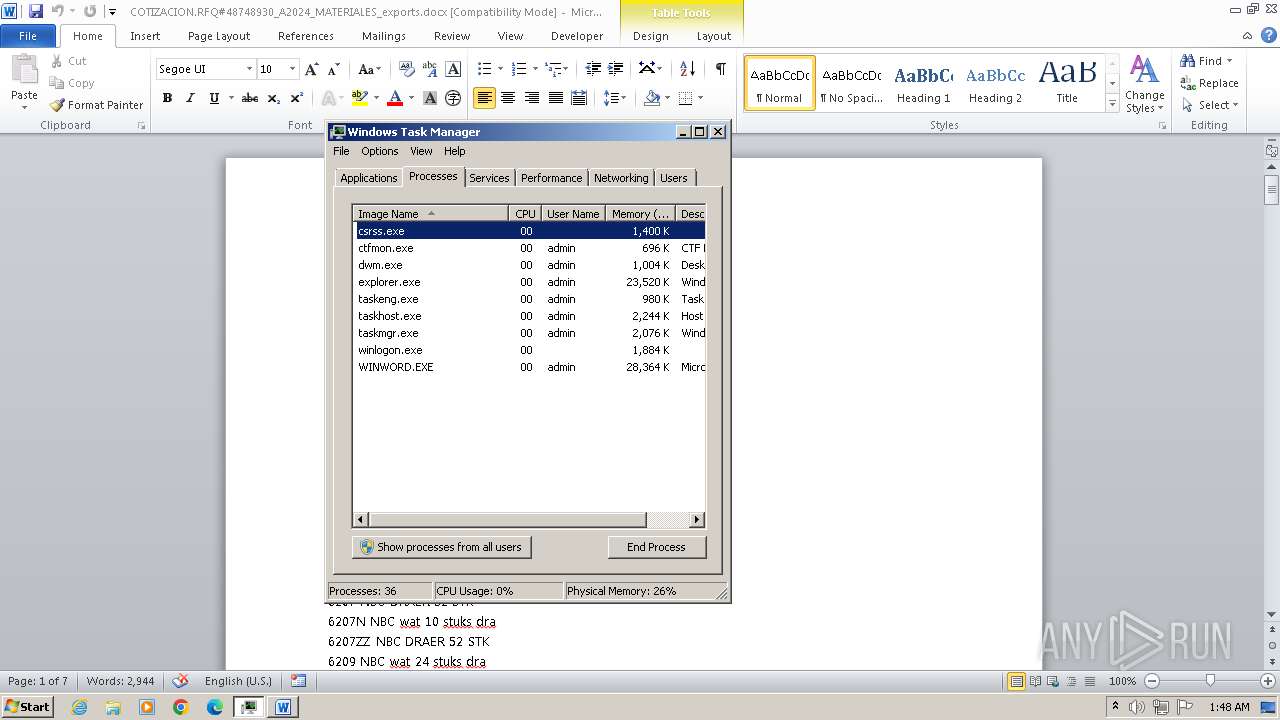The height and width of the screenshot is (720, 1280).
Task: Select the WINWORD.EXE process row
Action: [530, 367]
